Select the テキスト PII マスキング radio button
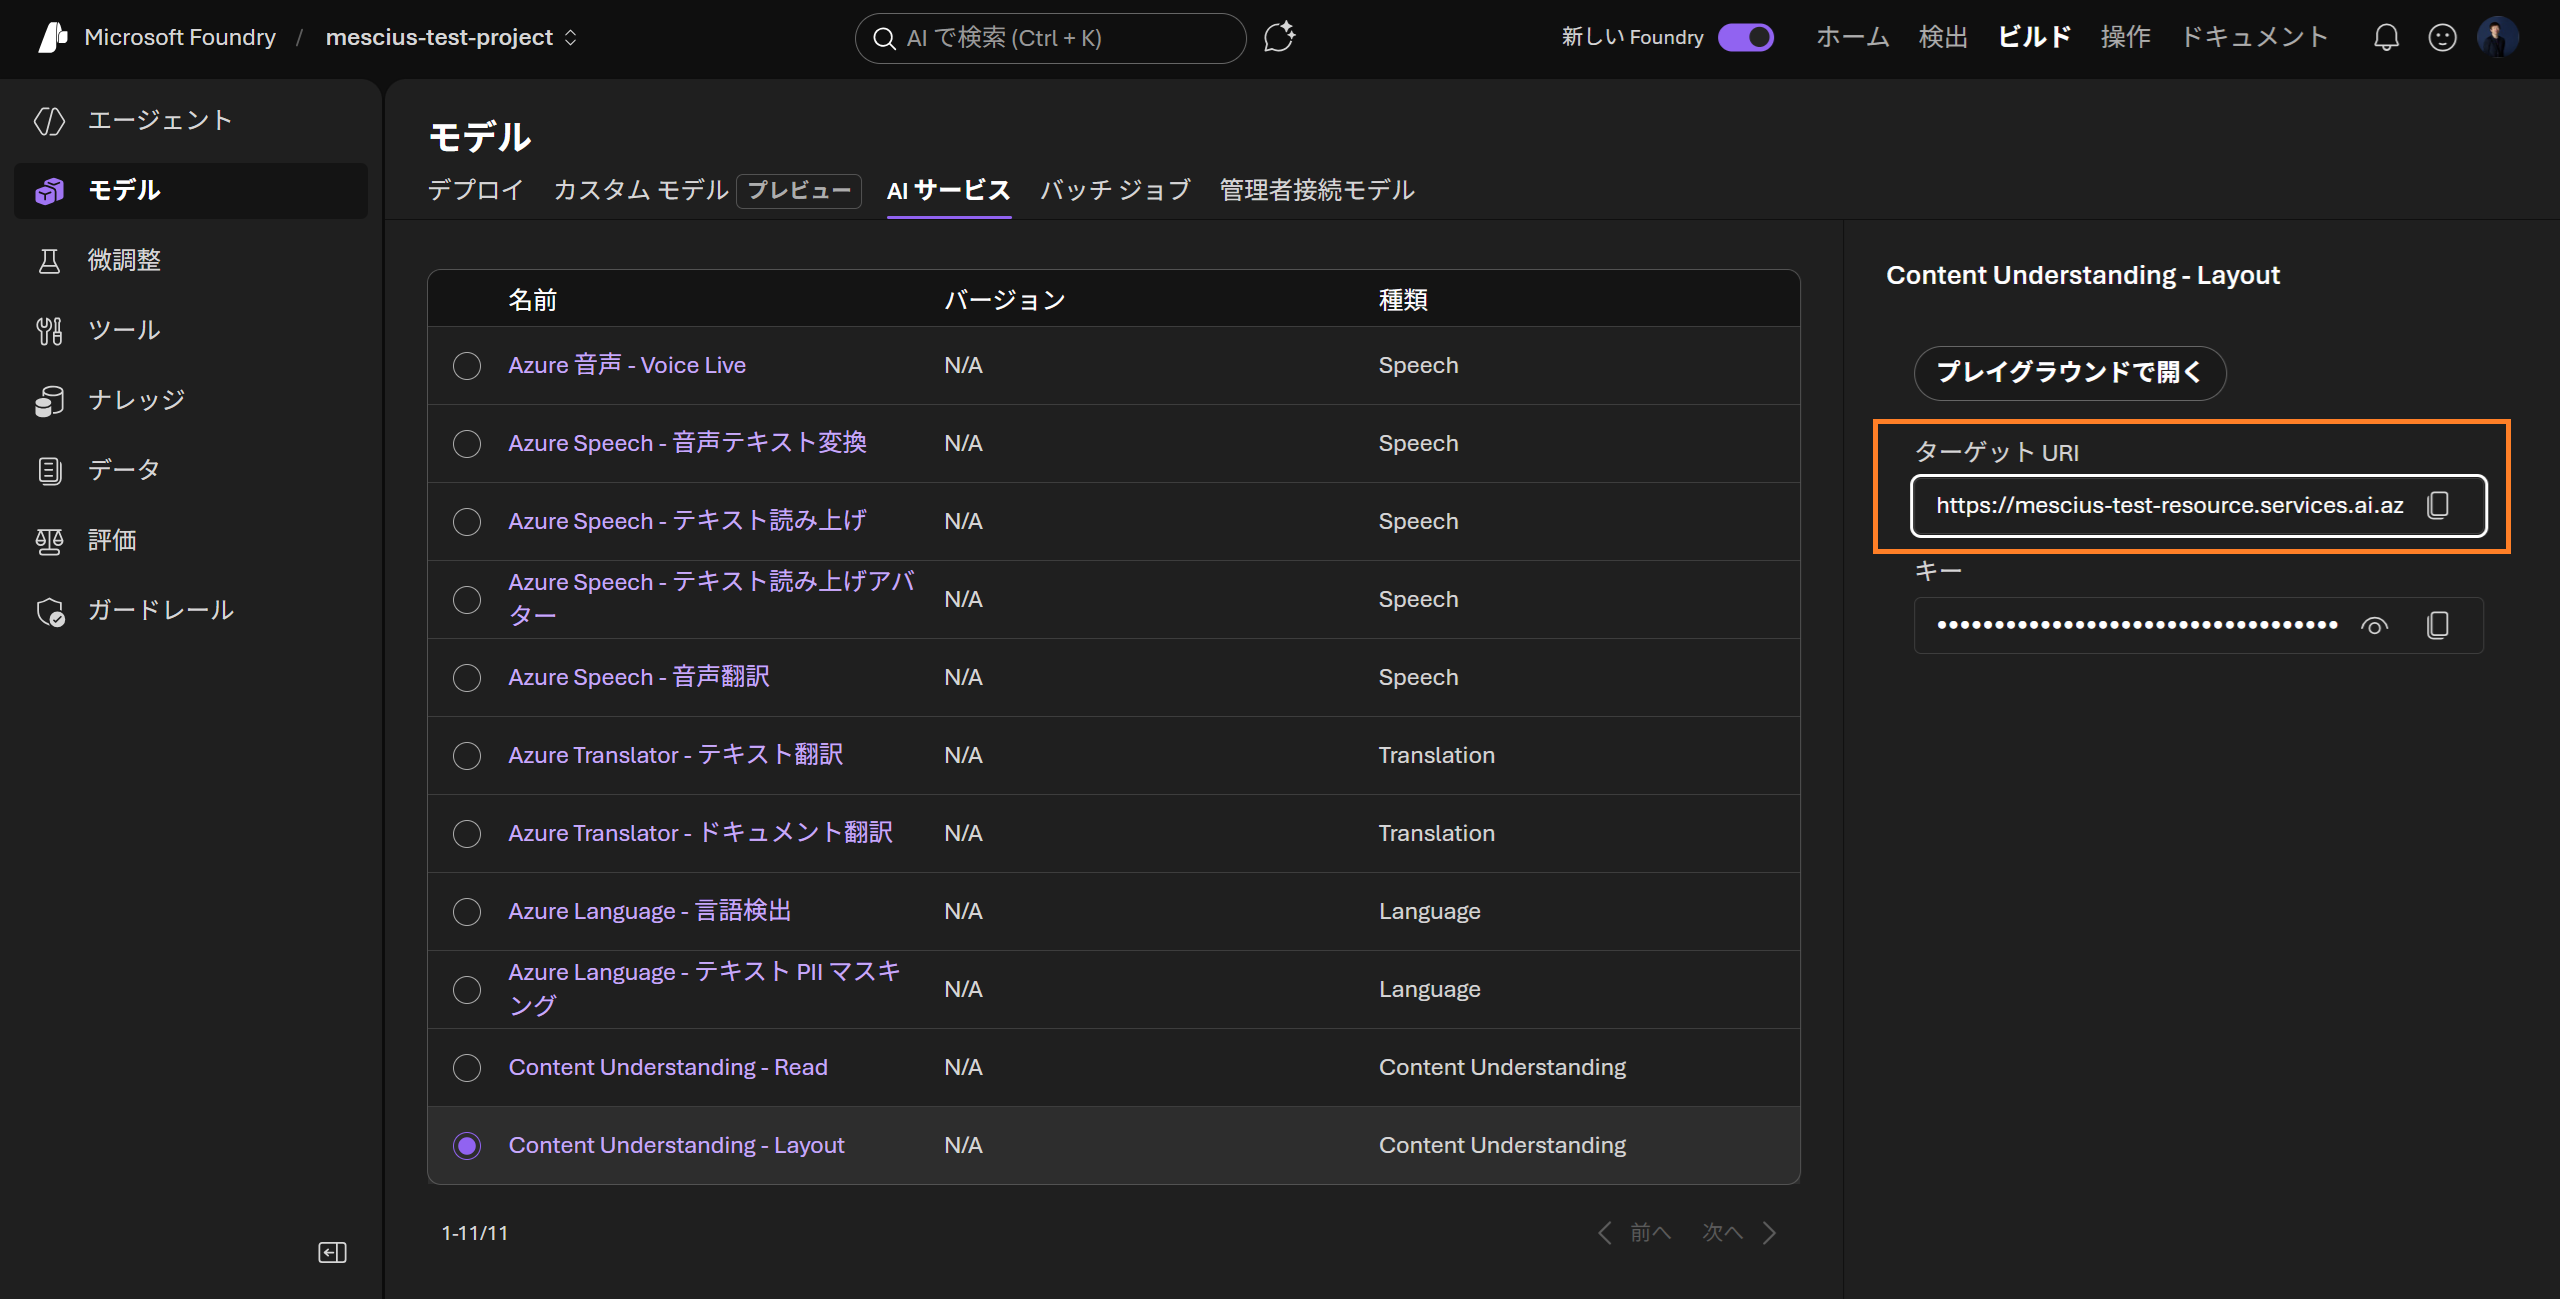Screen dimensions: 2560x1299 click(467, 990)
